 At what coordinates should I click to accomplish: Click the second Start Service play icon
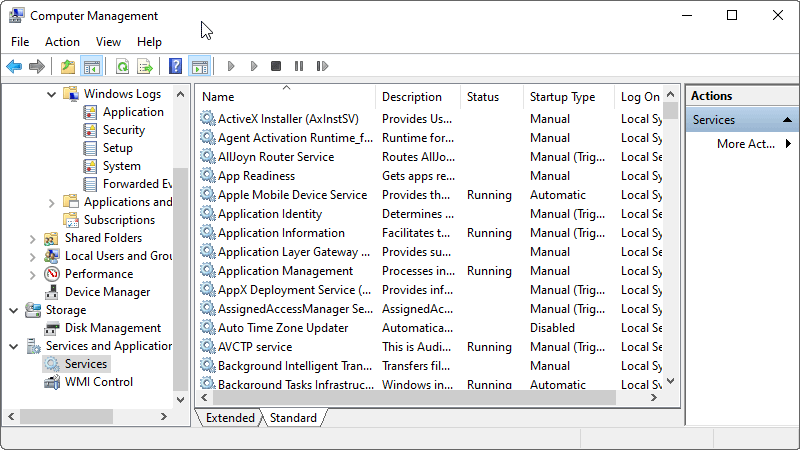[x=254, y=66]
